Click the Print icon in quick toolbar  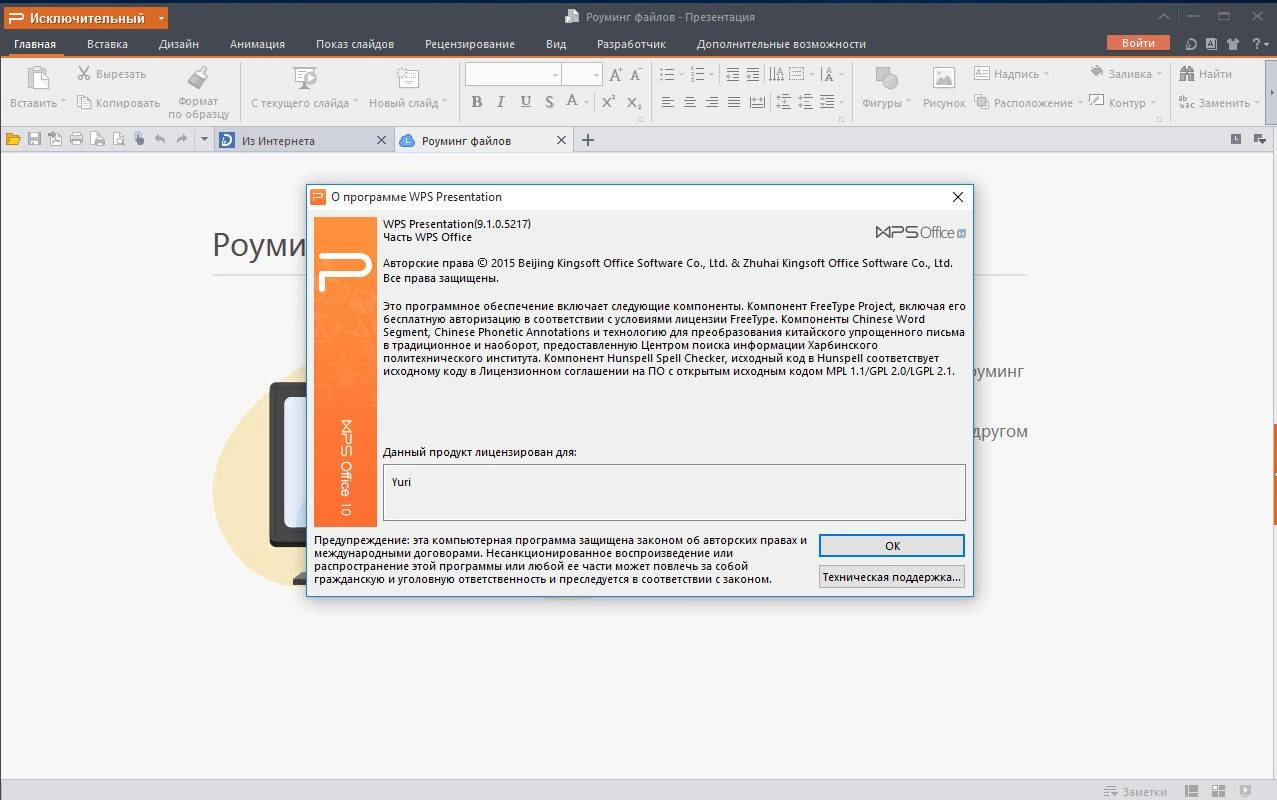[76, 140]
